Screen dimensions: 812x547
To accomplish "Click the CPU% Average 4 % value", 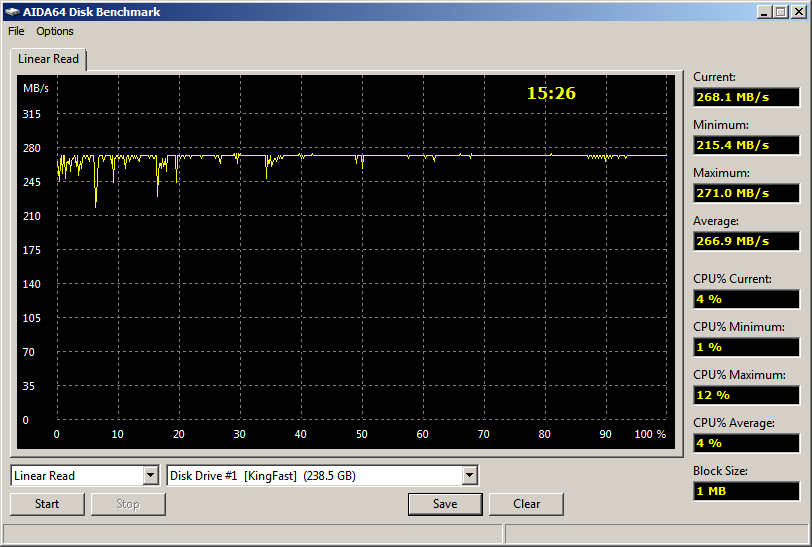I will pos(746,443).
